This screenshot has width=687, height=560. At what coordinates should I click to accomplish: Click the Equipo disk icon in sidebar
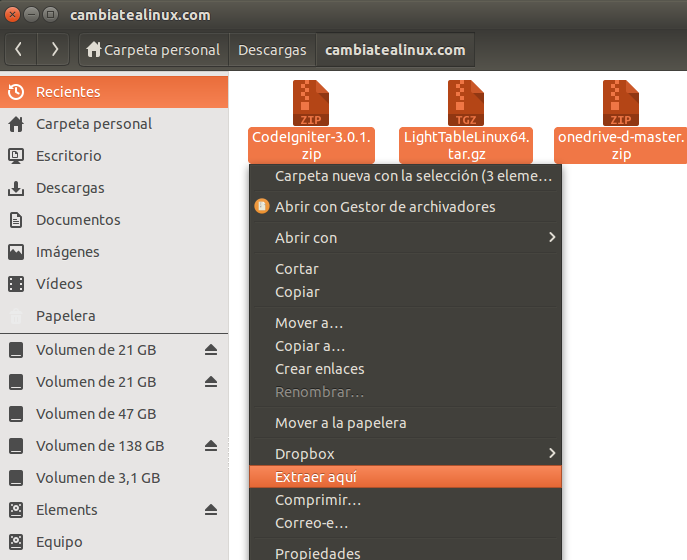[16, 542]
